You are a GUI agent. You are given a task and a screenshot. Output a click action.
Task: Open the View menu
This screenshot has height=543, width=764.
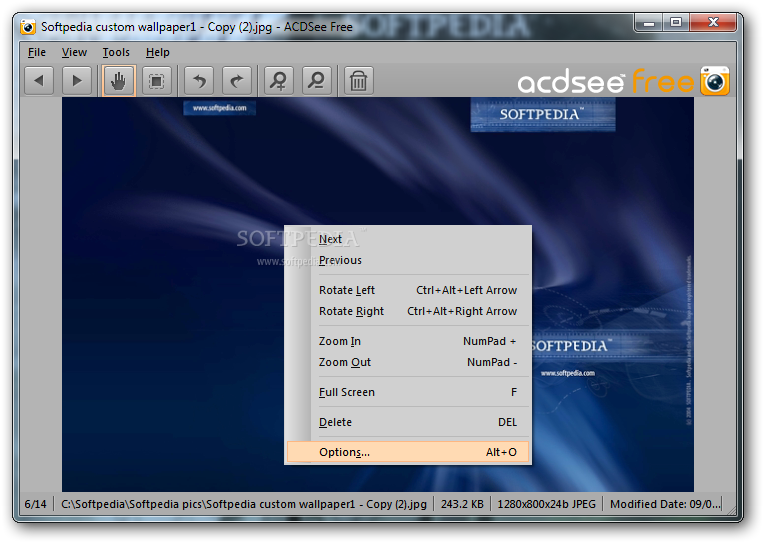click(74, 52)
